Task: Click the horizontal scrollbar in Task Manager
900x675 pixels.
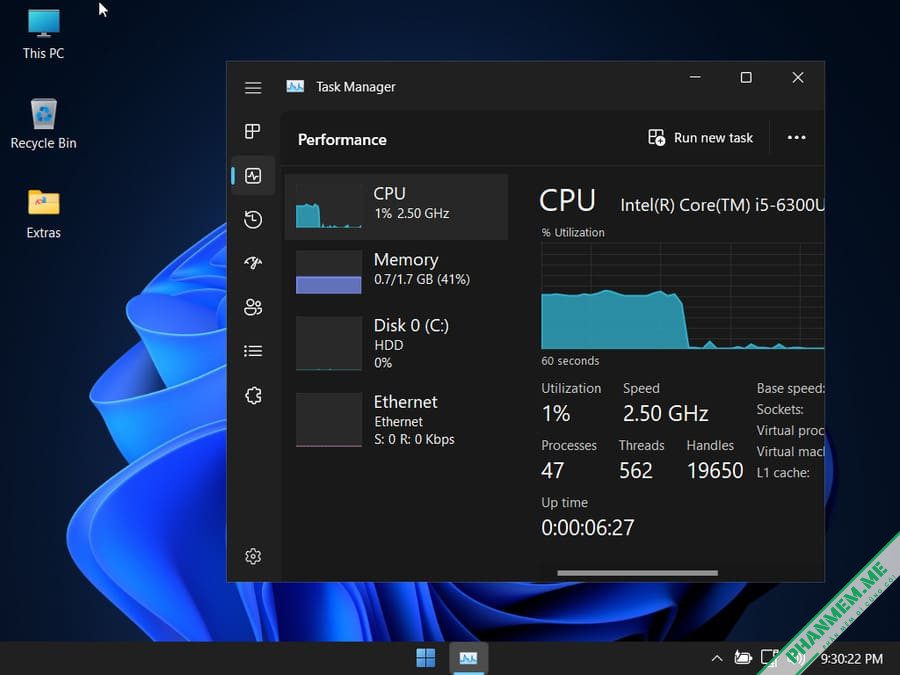Action: (x=637, y=573)
